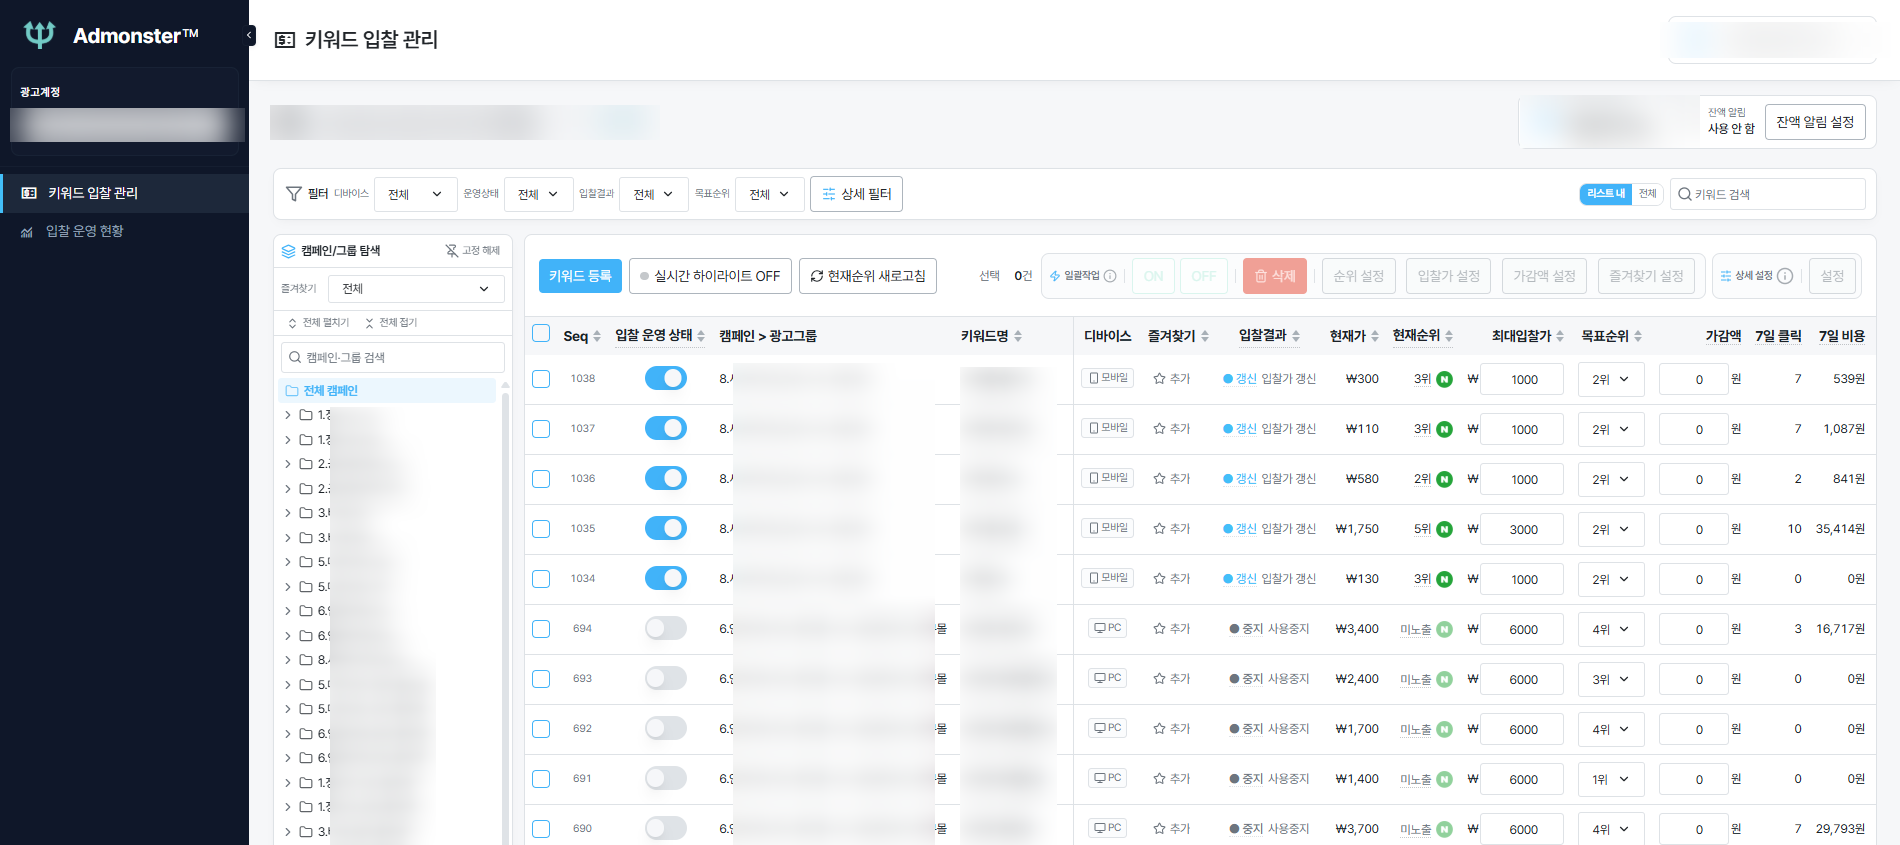
Task: Click the 전체 캠페인 folder icon
Action: pos(292,391)
